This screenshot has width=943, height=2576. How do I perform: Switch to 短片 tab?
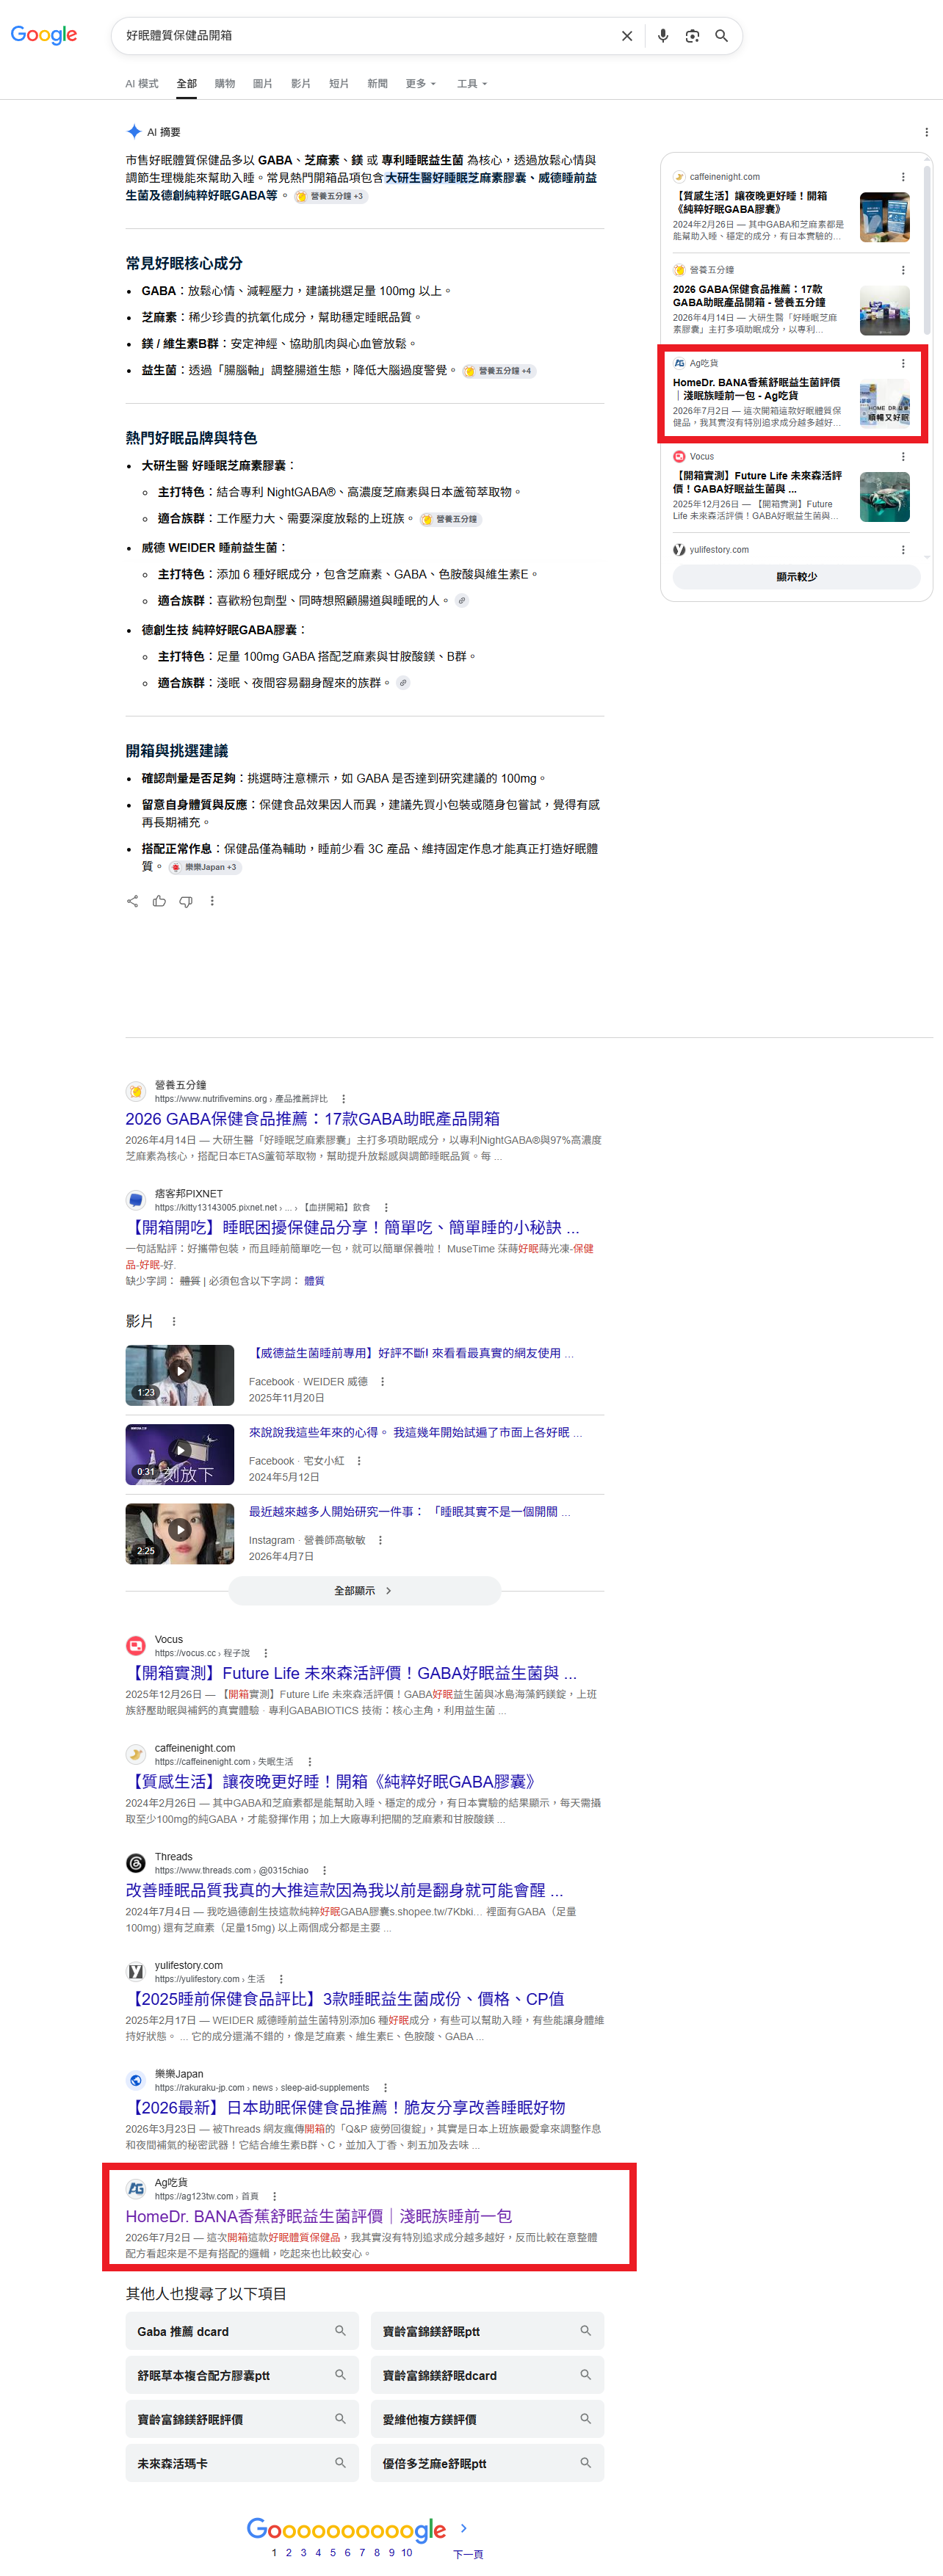tap(339, 84)
